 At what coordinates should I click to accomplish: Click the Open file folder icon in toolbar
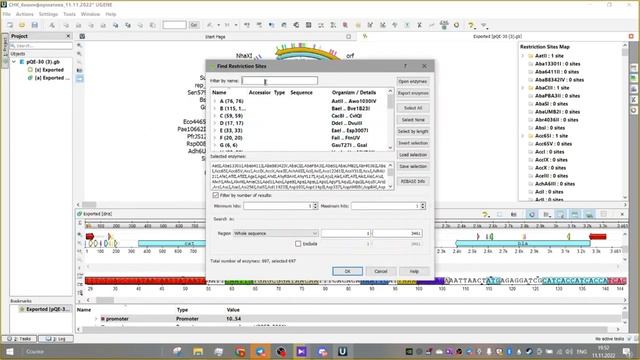(22, 25)
